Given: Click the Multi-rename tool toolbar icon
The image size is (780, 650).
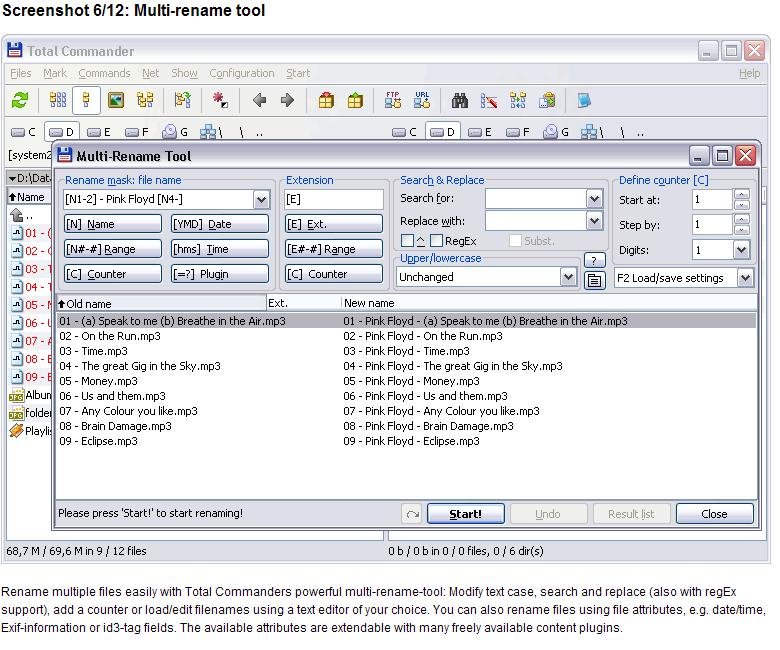Looking at the screenshot, I should pos(488,101).
